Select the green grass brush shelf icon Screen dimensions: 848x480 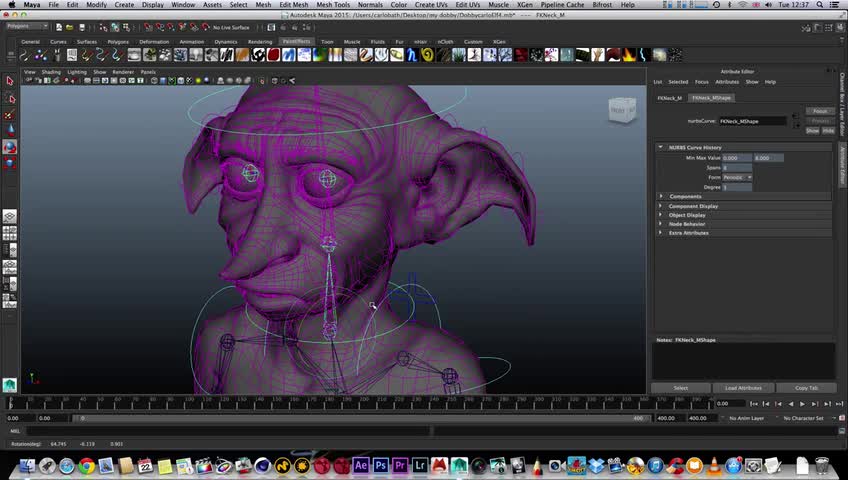pos(458,55)
